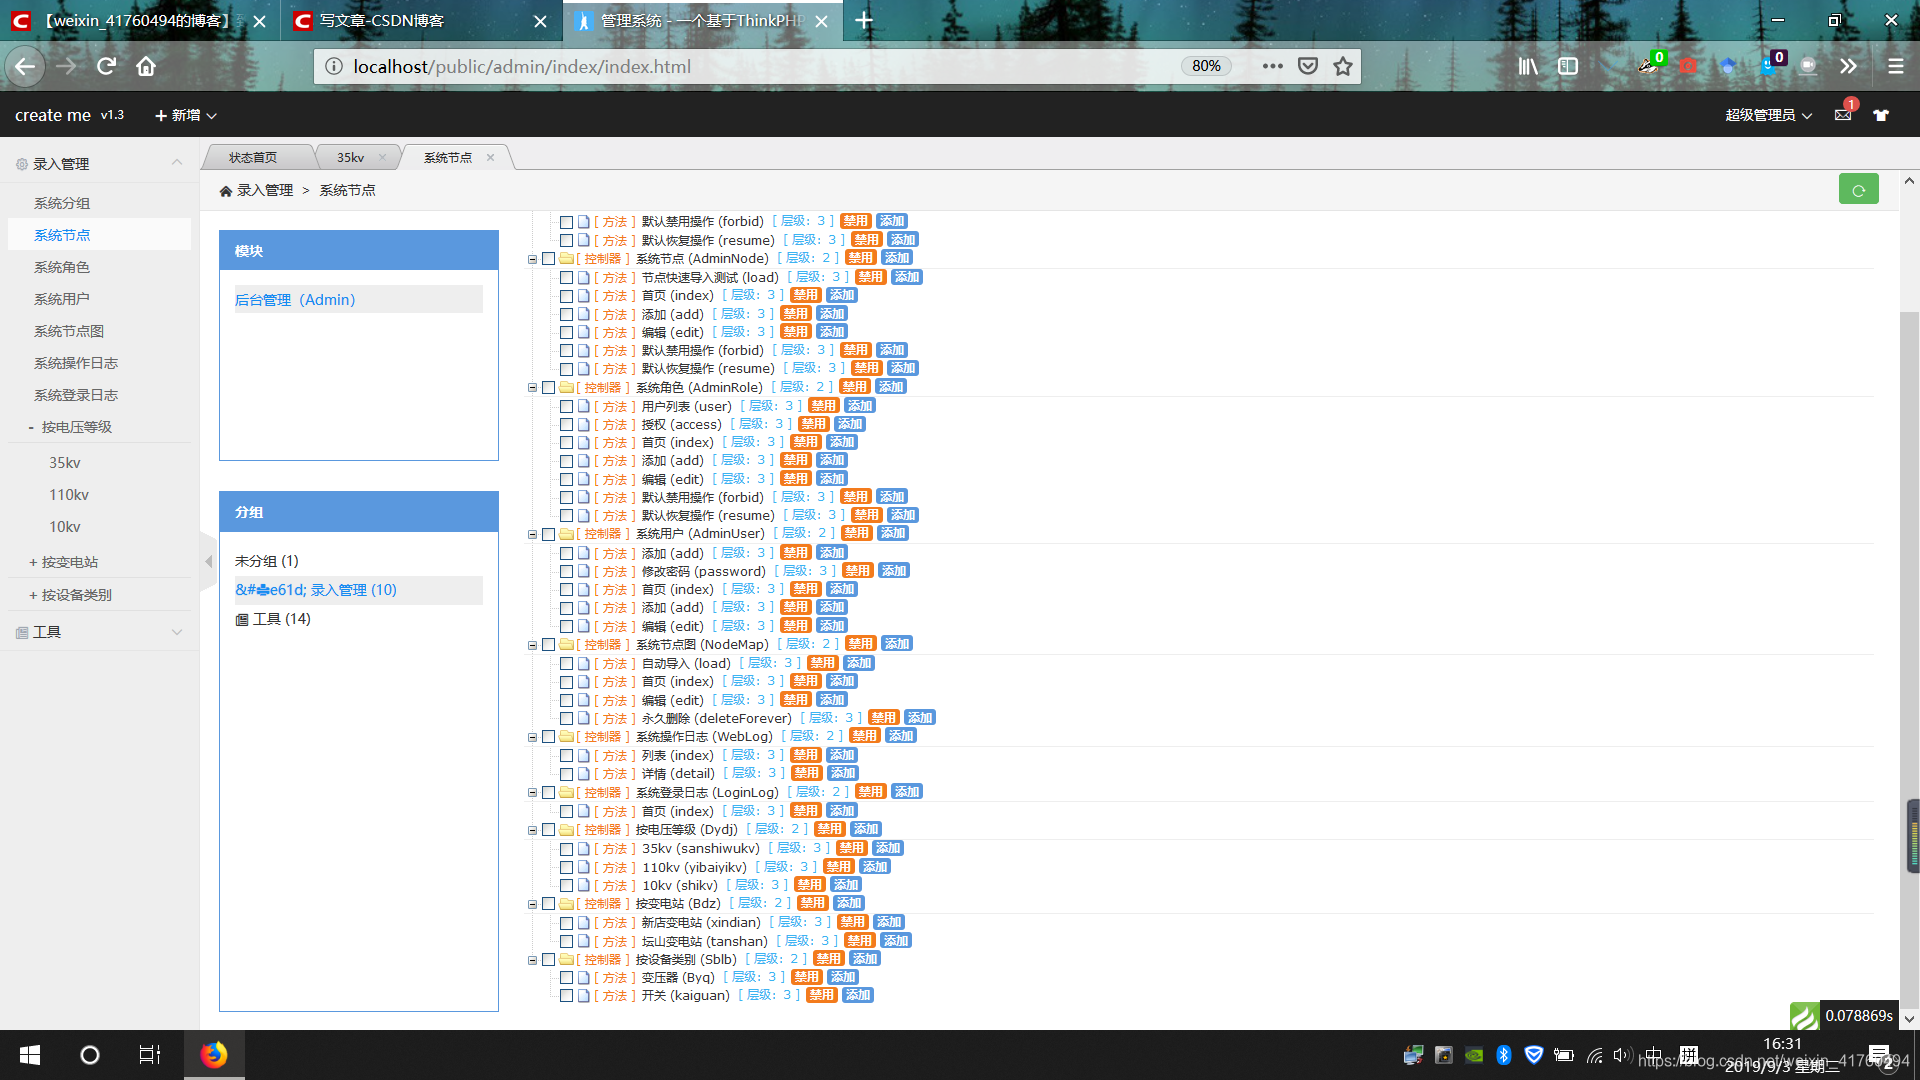Viewport: 1920px width, 1080px height.
Task: Select the 工具 (14) group link
Action: [x=273, y=619]
